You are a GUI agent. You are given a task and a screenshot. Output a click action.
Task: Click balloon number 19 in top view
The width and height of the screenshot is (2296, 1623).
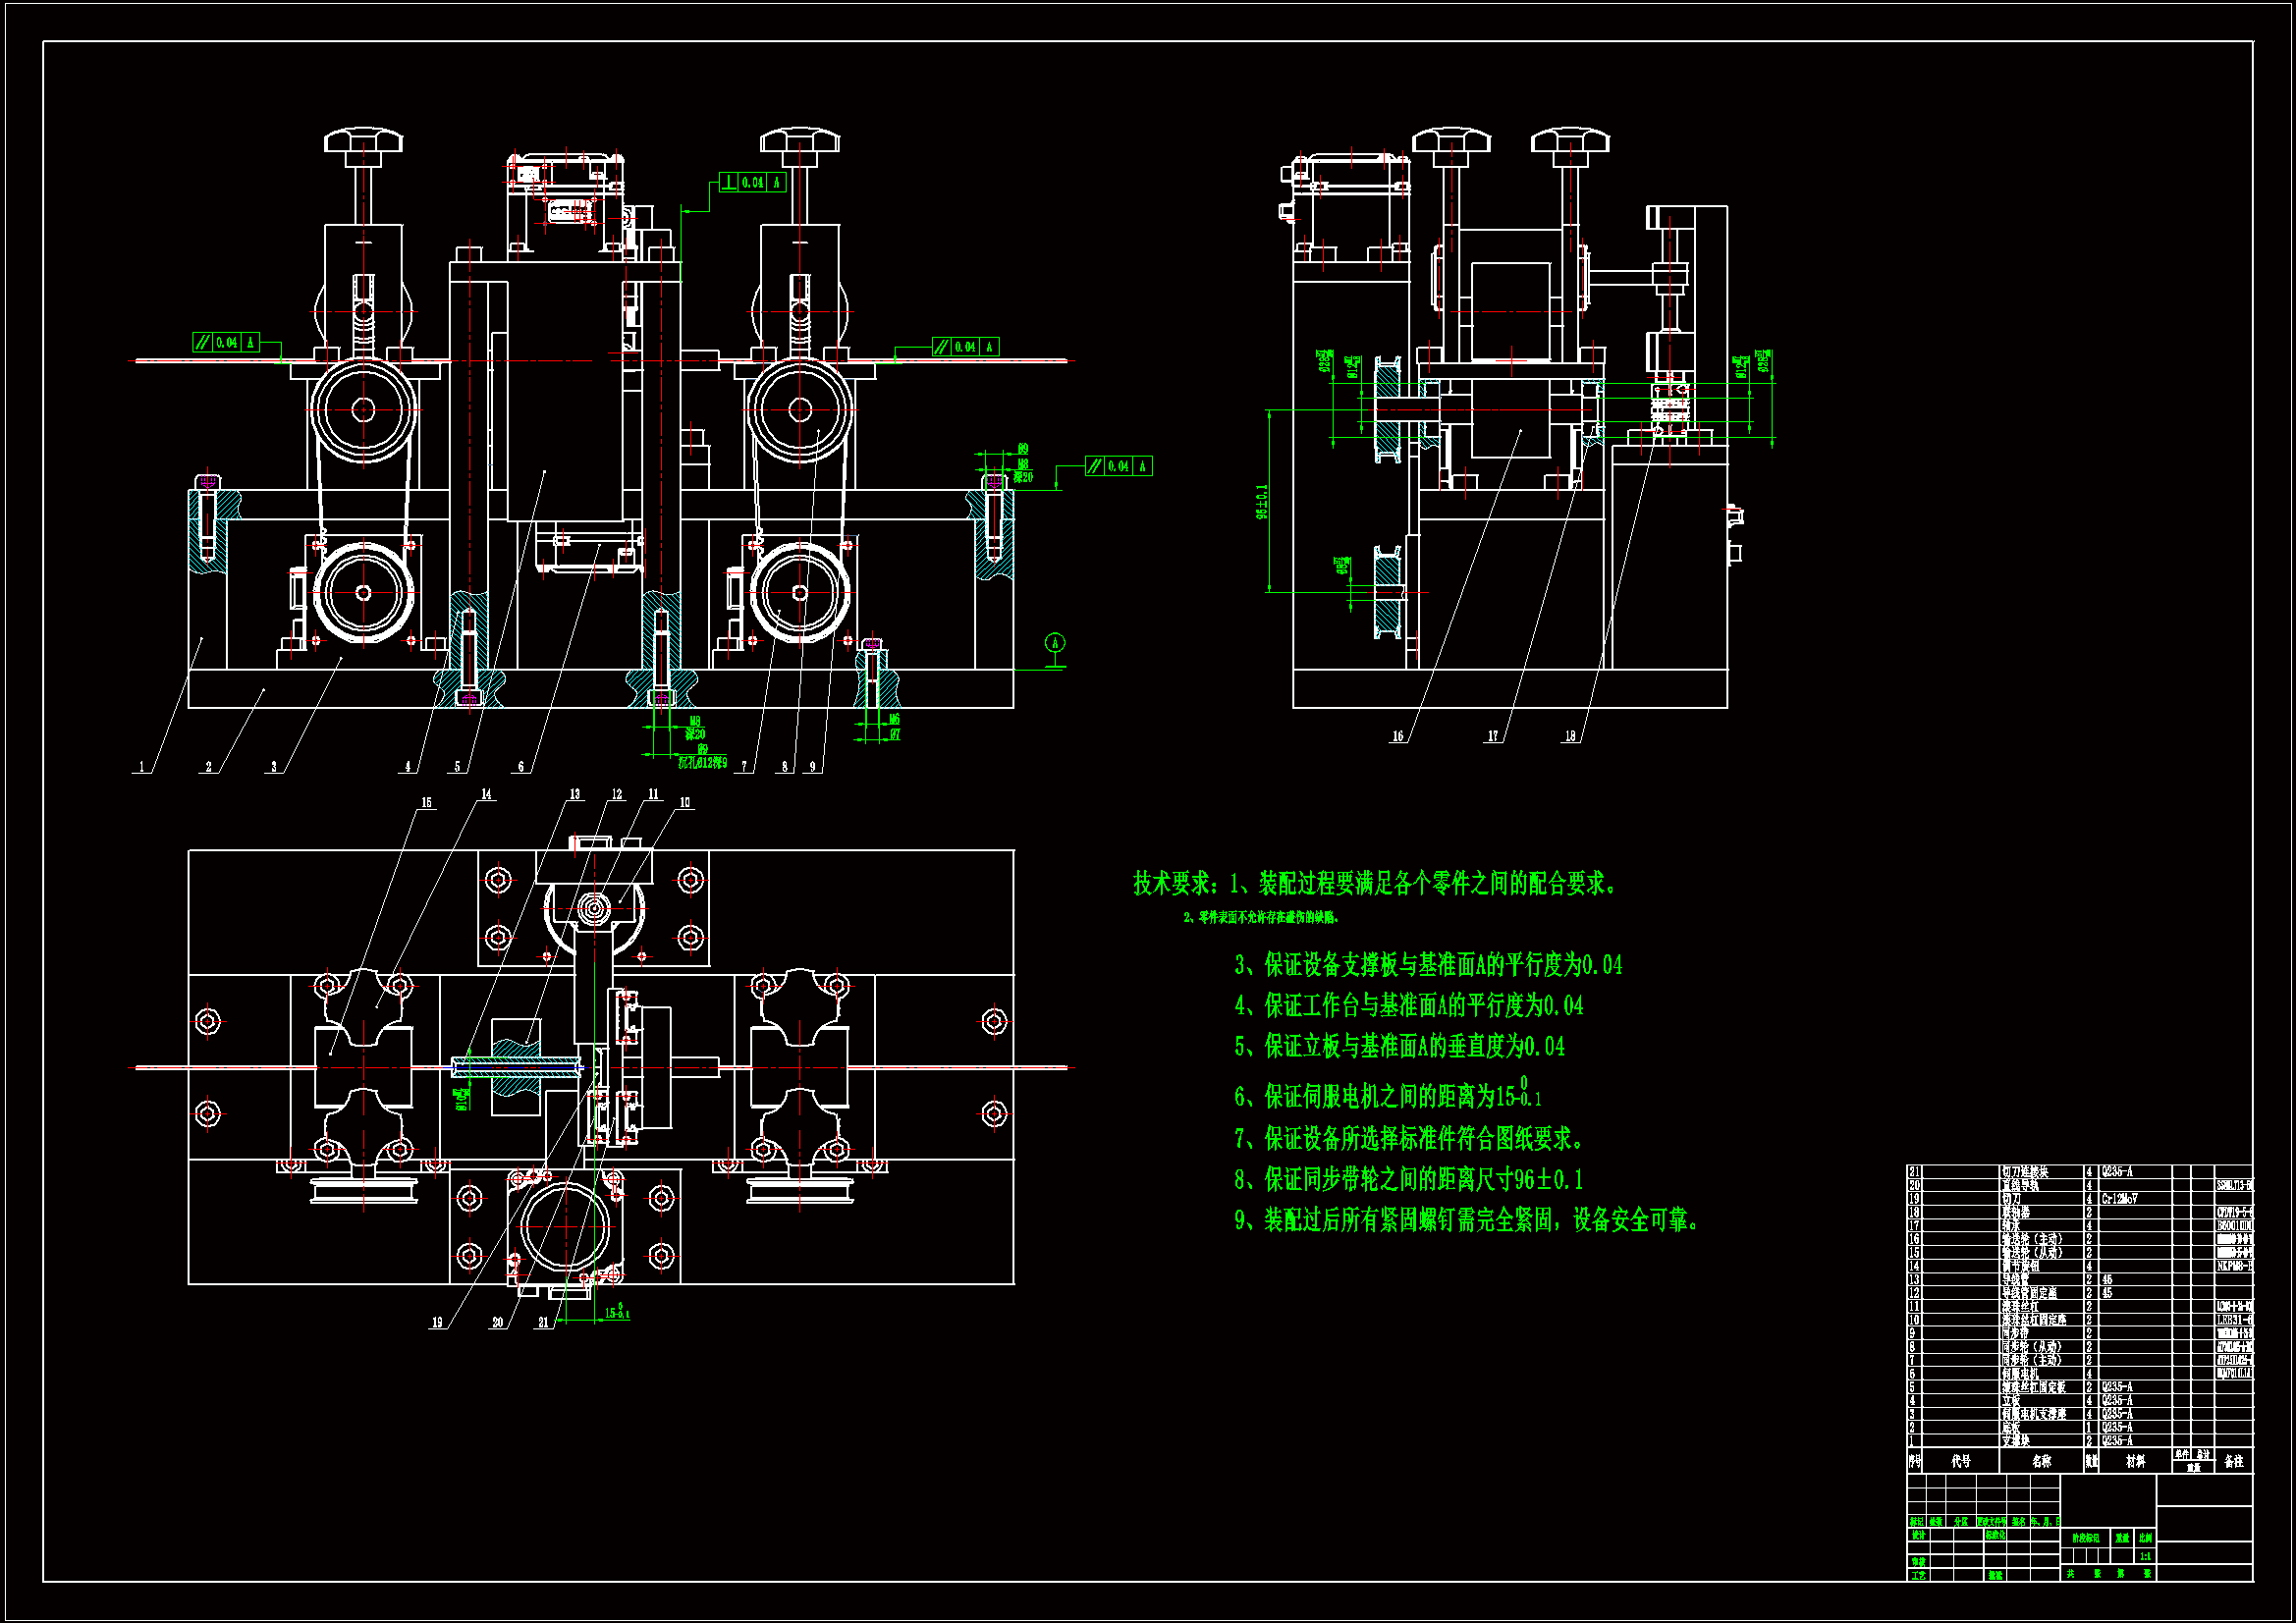coord(437,1322)
